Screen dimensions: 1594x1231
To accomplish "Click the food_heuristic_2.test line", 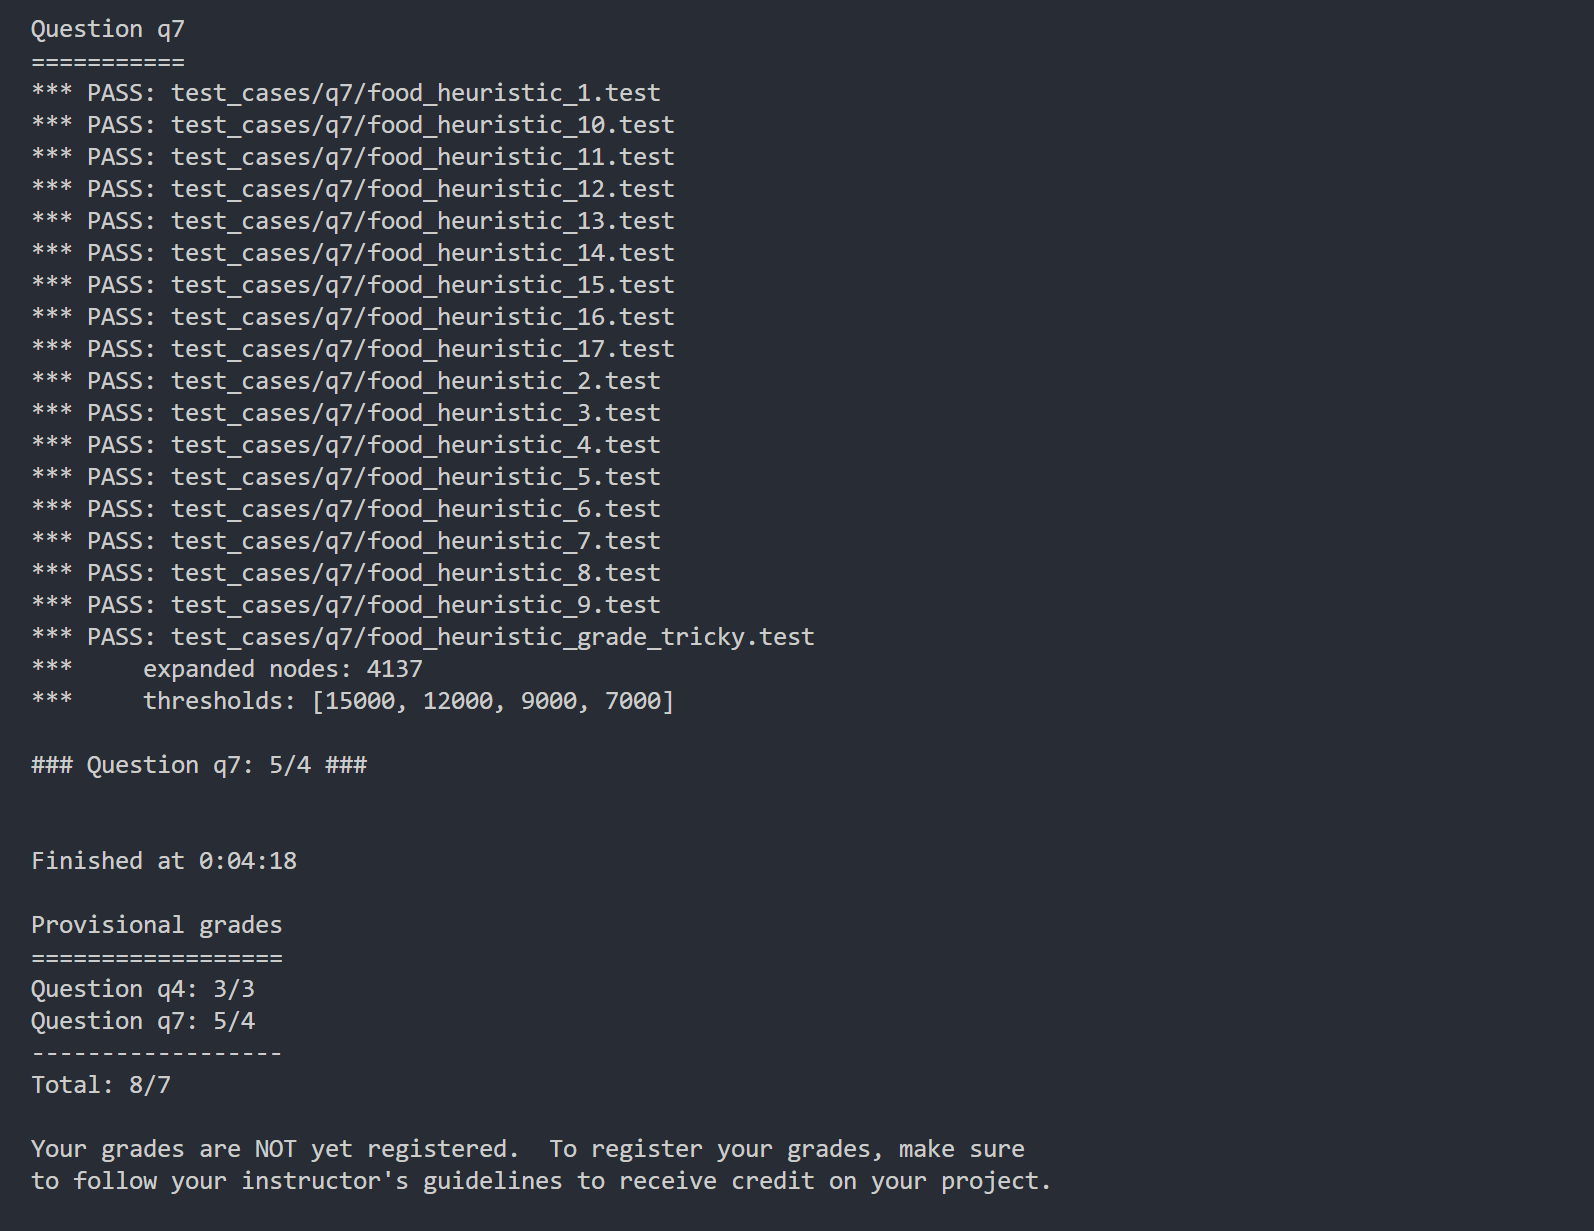I will pos(345,381).
